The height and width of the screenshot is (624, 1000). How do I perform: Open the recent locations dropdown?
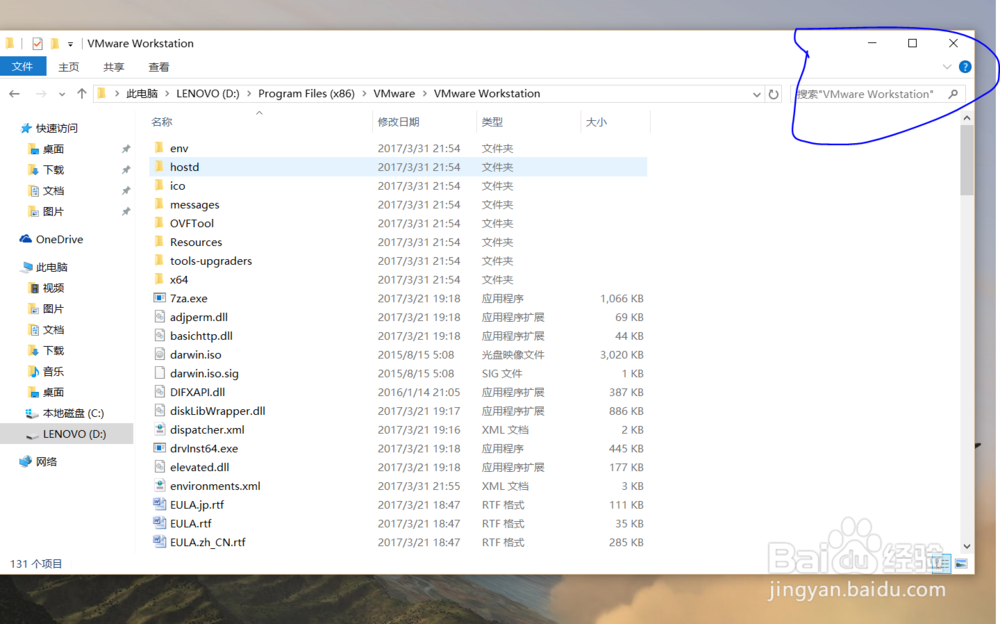[x=62, y=94]
